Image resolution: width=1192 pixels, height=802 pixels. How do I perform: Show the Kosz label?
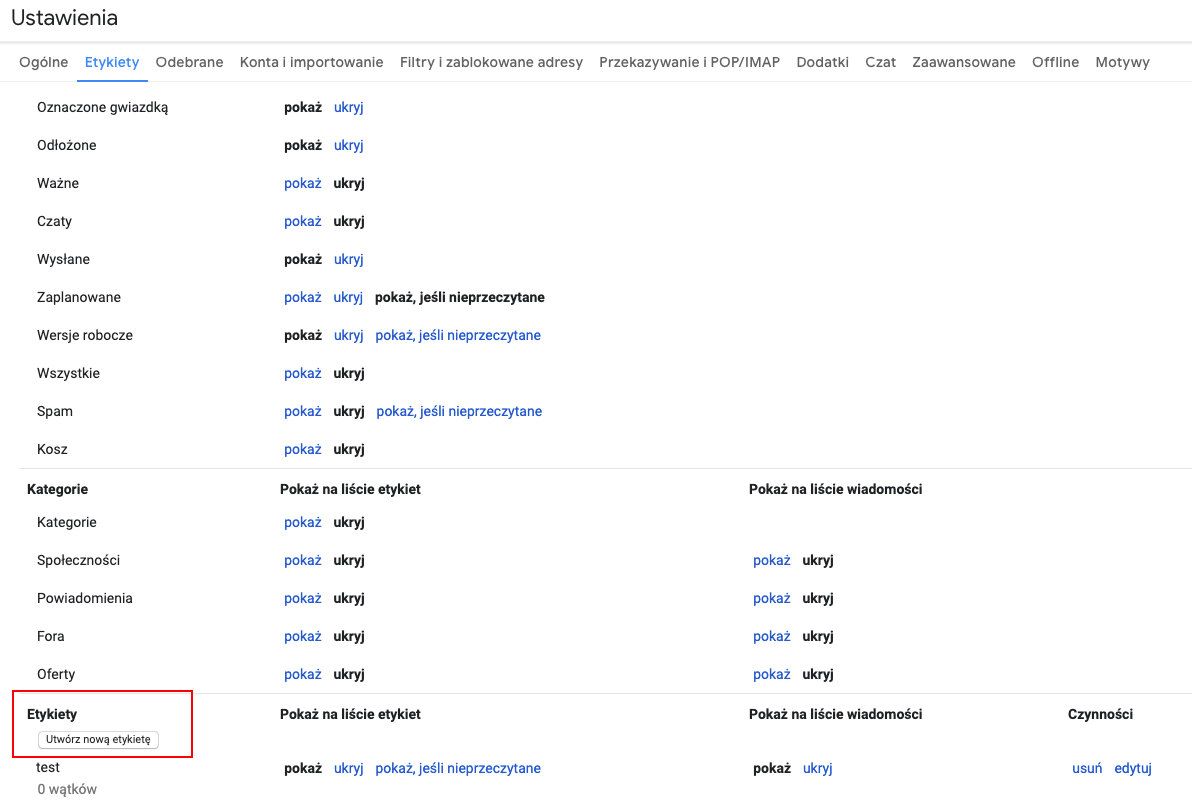302,449
